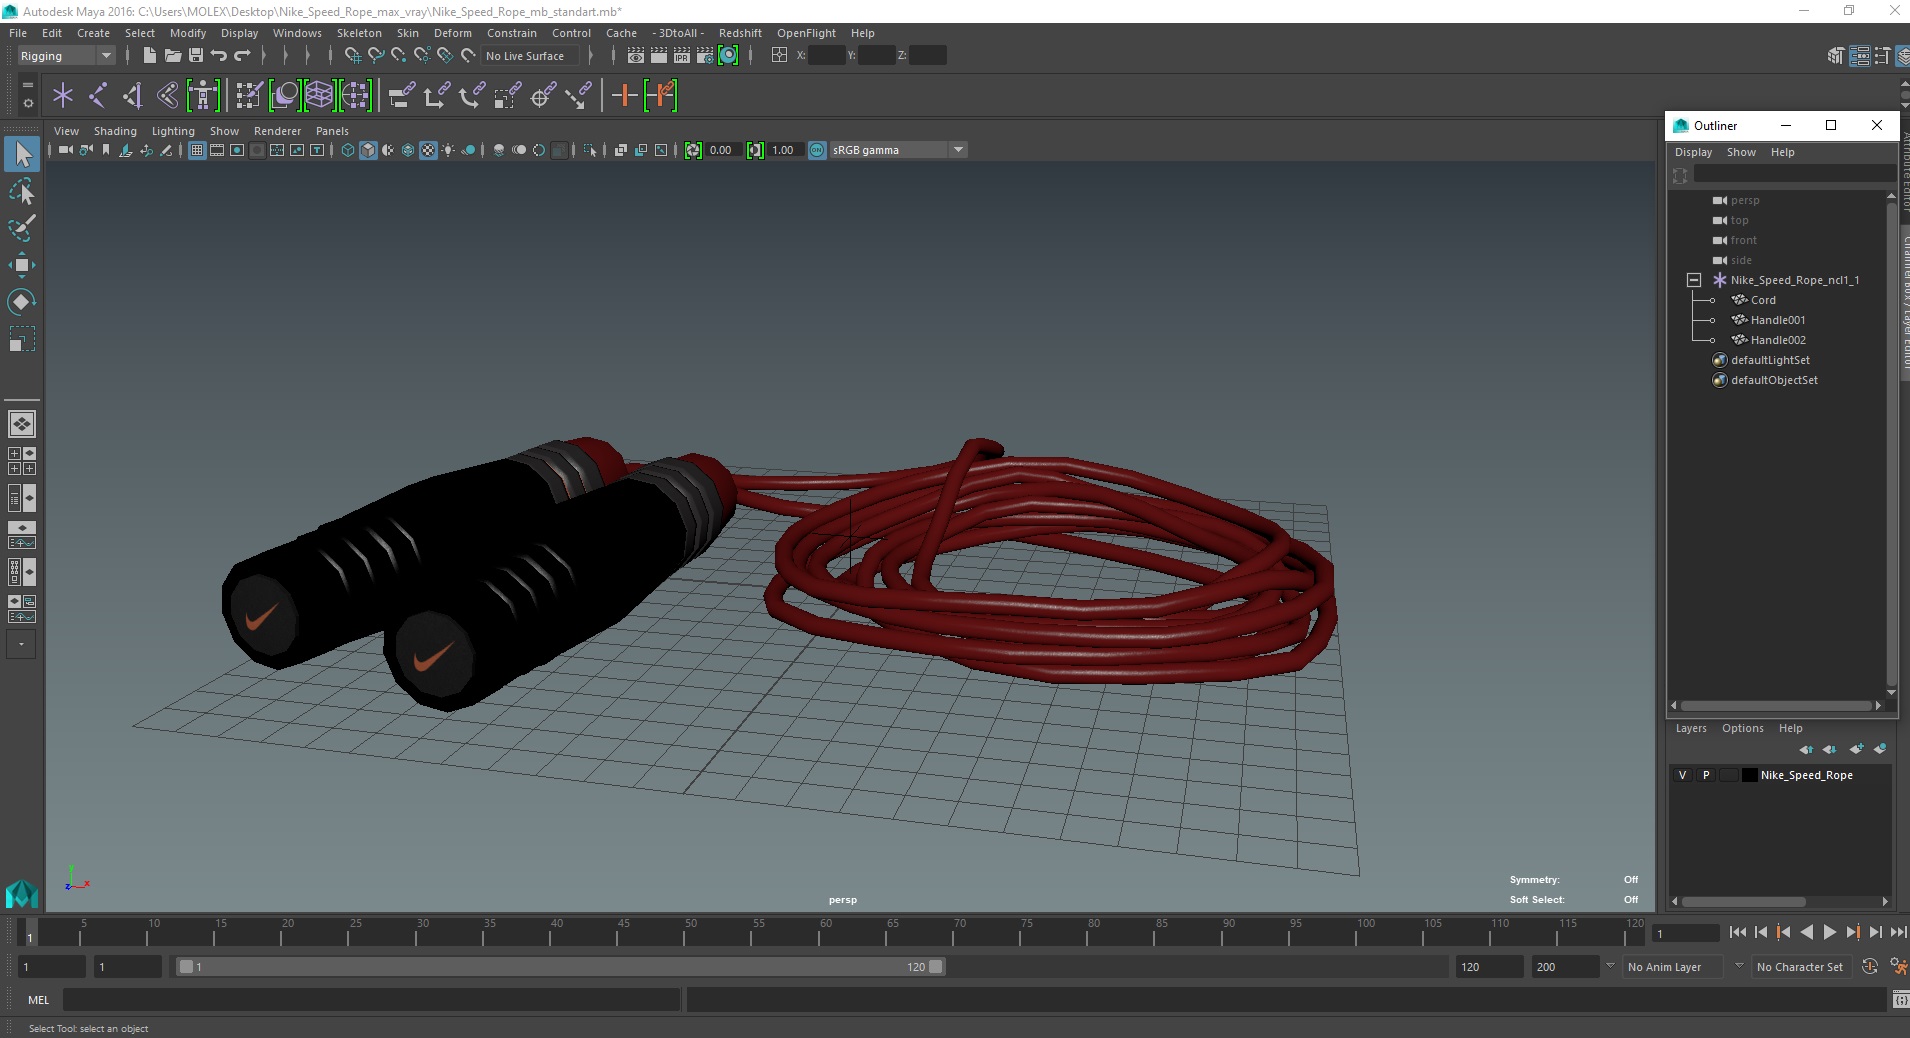Select Handle001 in the Outliner
Screen dimensions: 1910x1038
pyautogui.click(x=1778, y=320)
